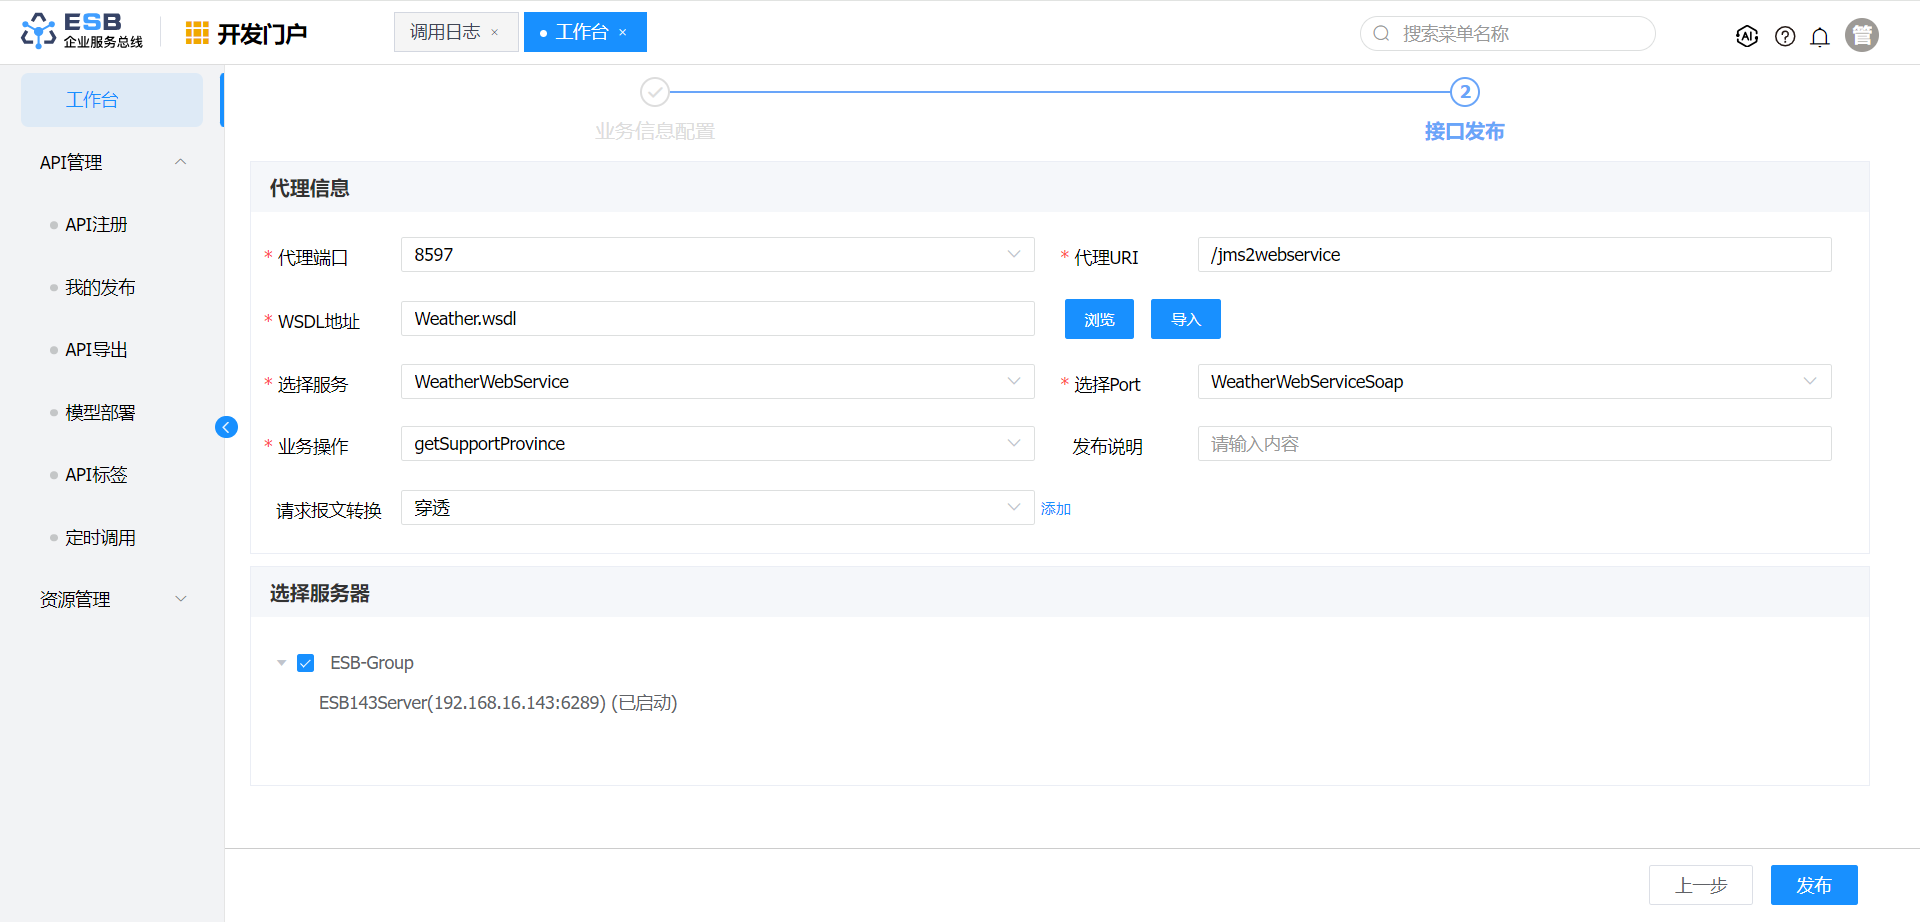
Task: Click the ESB logo
Action: pos(82,31)
